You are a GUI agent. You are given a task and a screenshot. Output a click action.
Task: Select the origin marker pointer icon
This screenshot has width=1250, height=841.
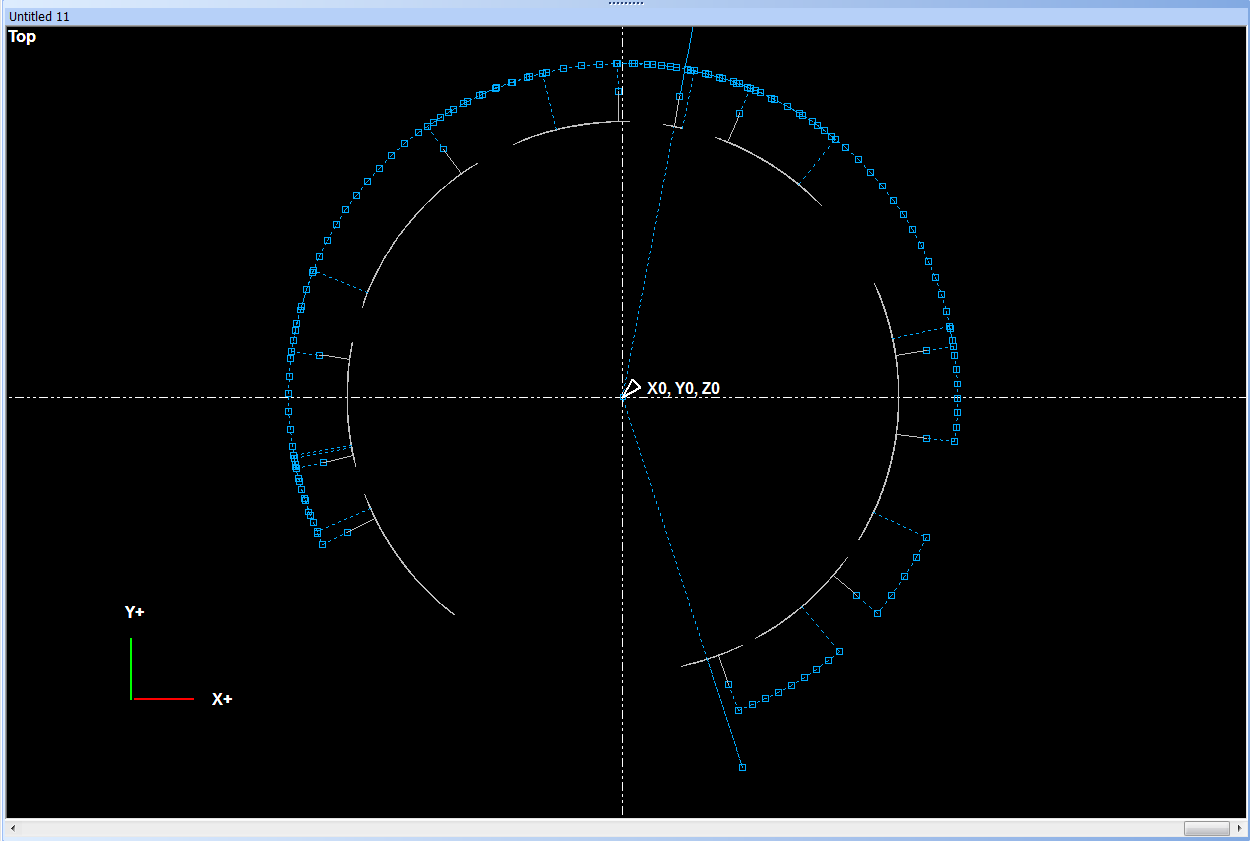(x=631, y=389)
